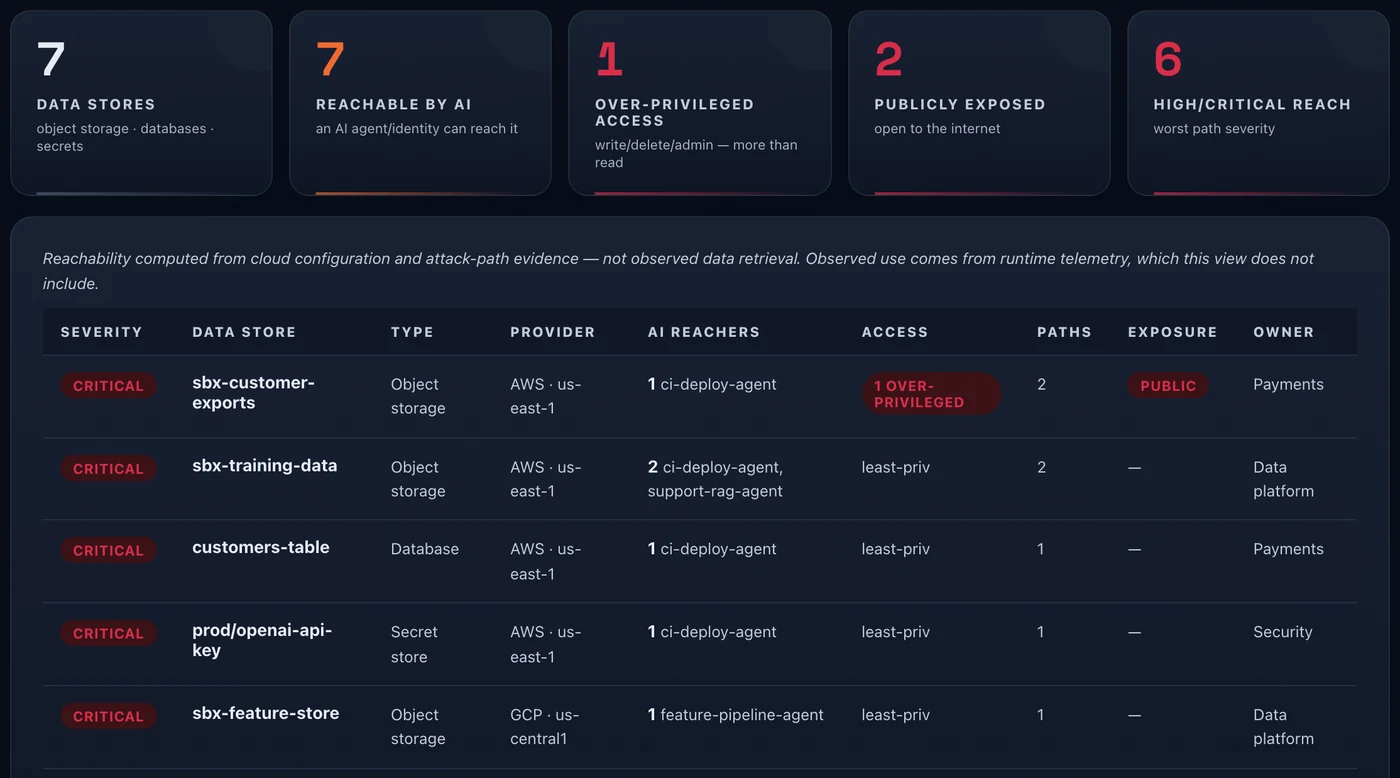Click the Public exposure badge
The height and width of the screenshot is (778, 1400).
click(1168, 386)
